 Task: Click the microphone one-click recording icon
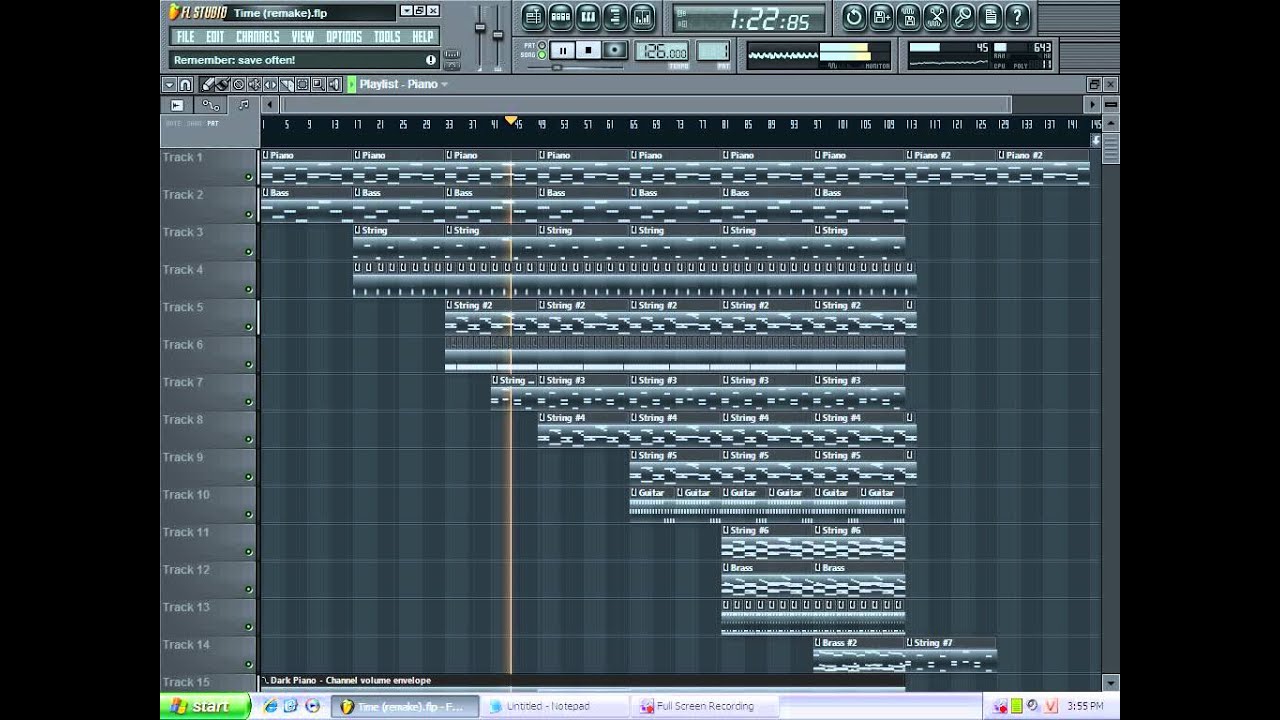(962, 16)
